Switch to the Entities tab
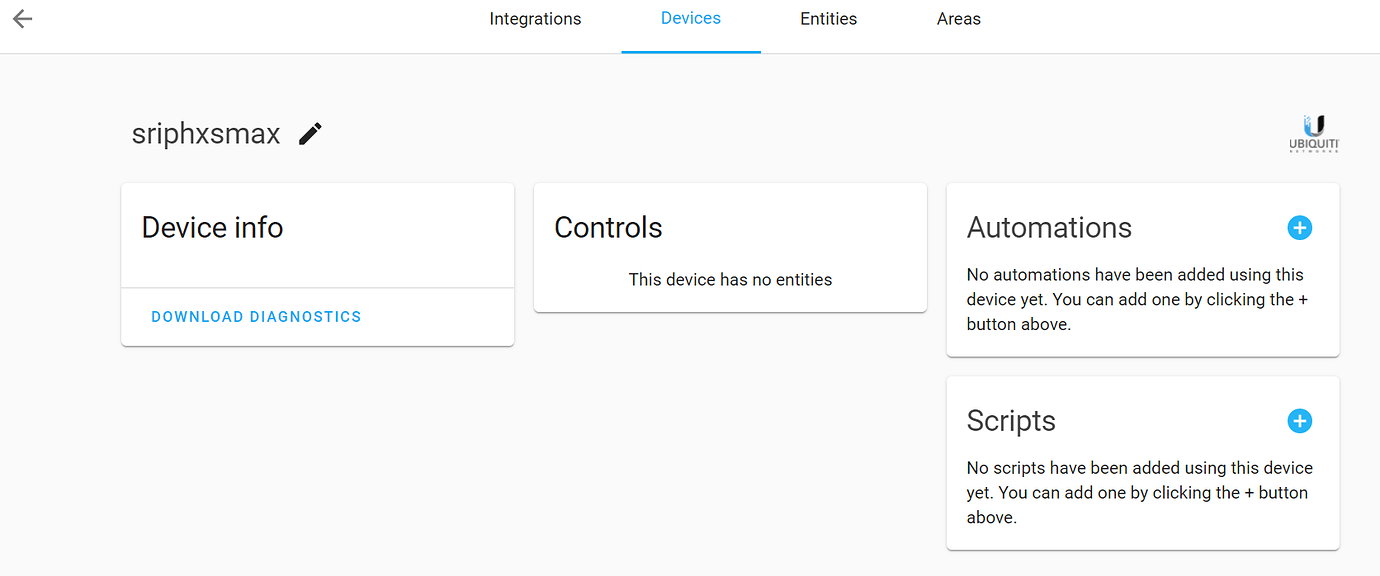The height and width of the screenshot is (576, 1380). coord(829,19)
